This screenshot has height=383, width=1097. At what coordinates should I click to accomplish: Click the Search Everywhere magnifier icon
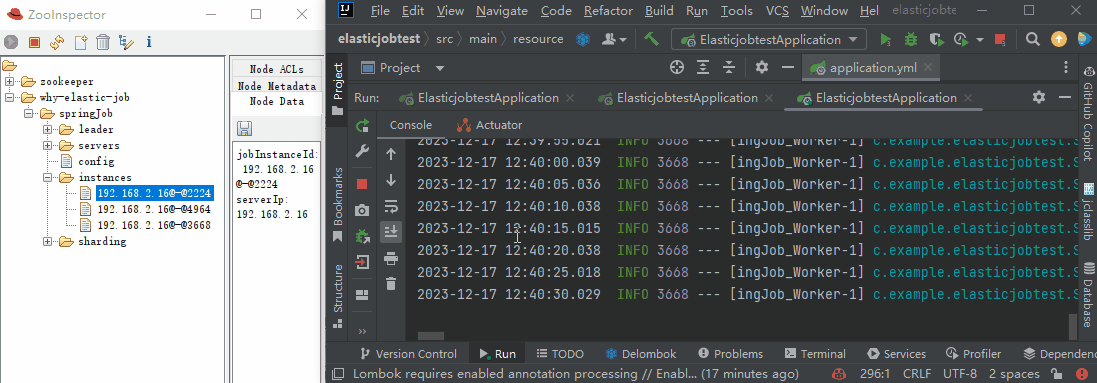1032,39
